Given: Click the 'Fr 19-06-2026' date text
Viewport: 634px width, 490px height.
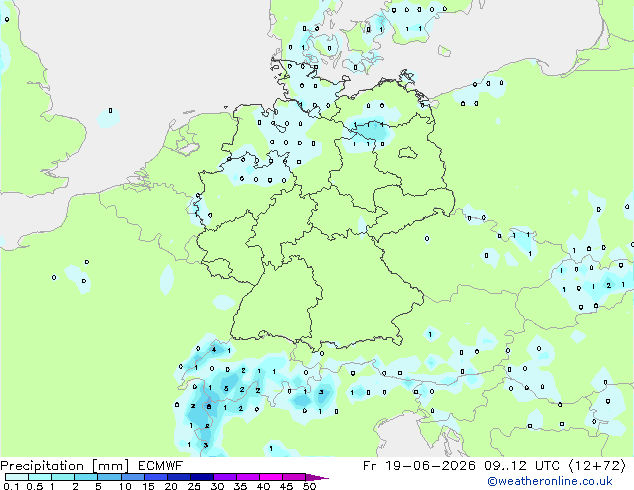Looking at the screenshot, I should pos(419,466).
